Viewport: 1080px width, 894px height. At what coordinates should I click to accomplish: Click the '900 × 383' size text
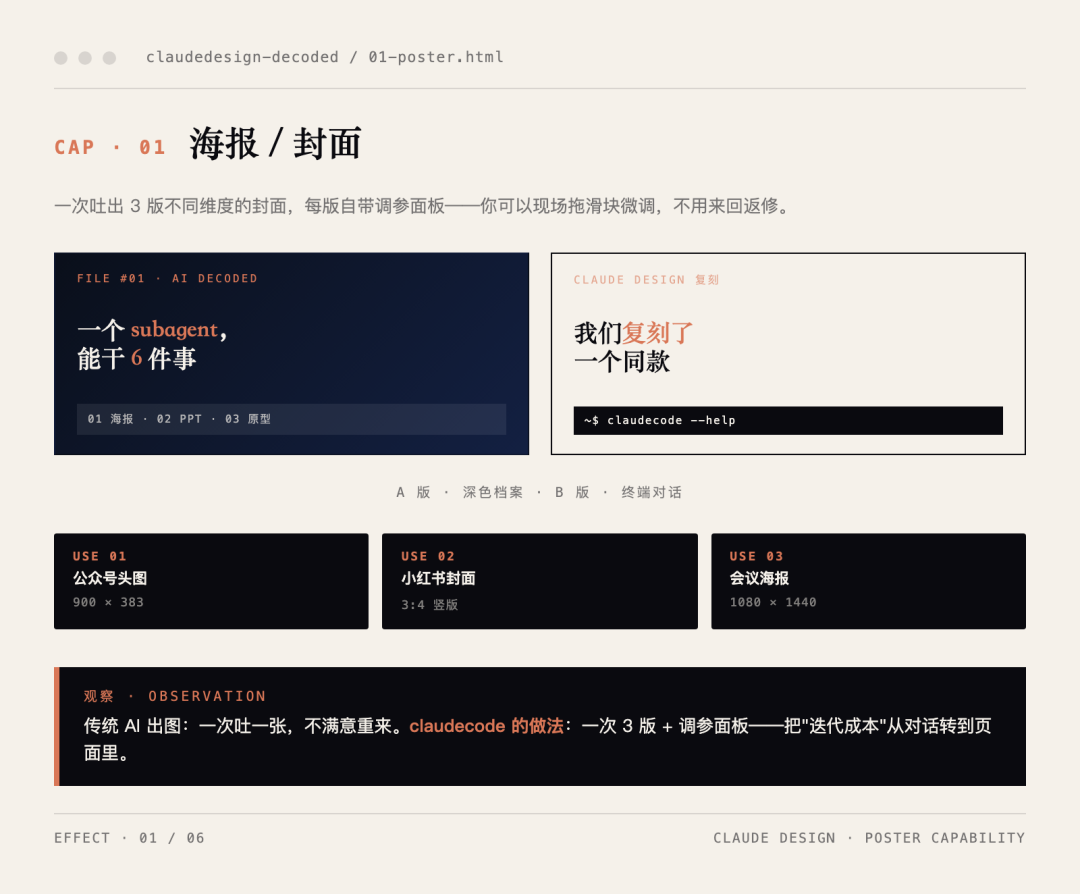click(x=108, y=602)
